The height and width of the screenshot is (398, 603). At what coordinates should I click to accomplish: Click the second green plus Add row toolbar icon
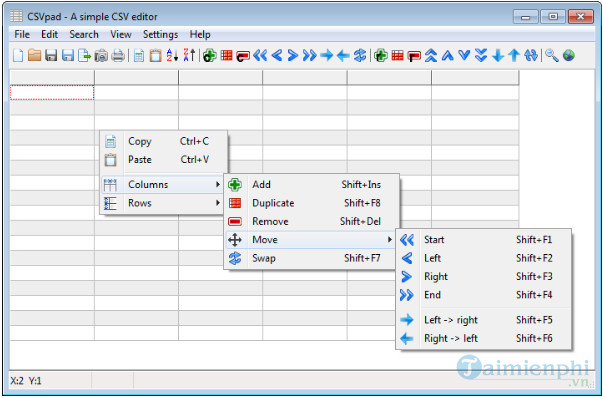[381, 55]
